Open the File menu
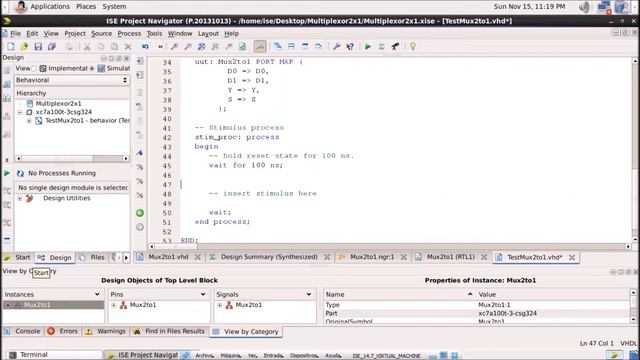Viewport: 640px width, 360px height. coord(16,33)
